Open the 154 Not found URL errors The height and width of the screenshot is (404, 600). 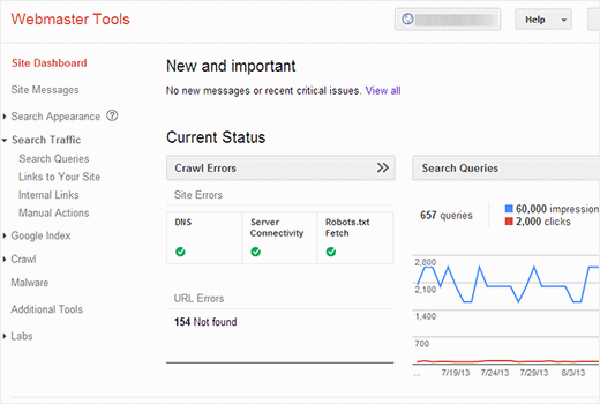(206, 322)
